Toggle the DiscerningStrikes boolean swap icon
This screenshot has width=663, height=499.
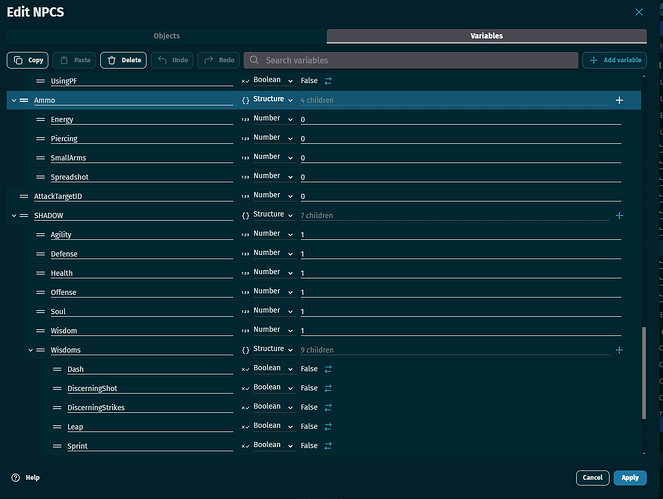(328, 407)
